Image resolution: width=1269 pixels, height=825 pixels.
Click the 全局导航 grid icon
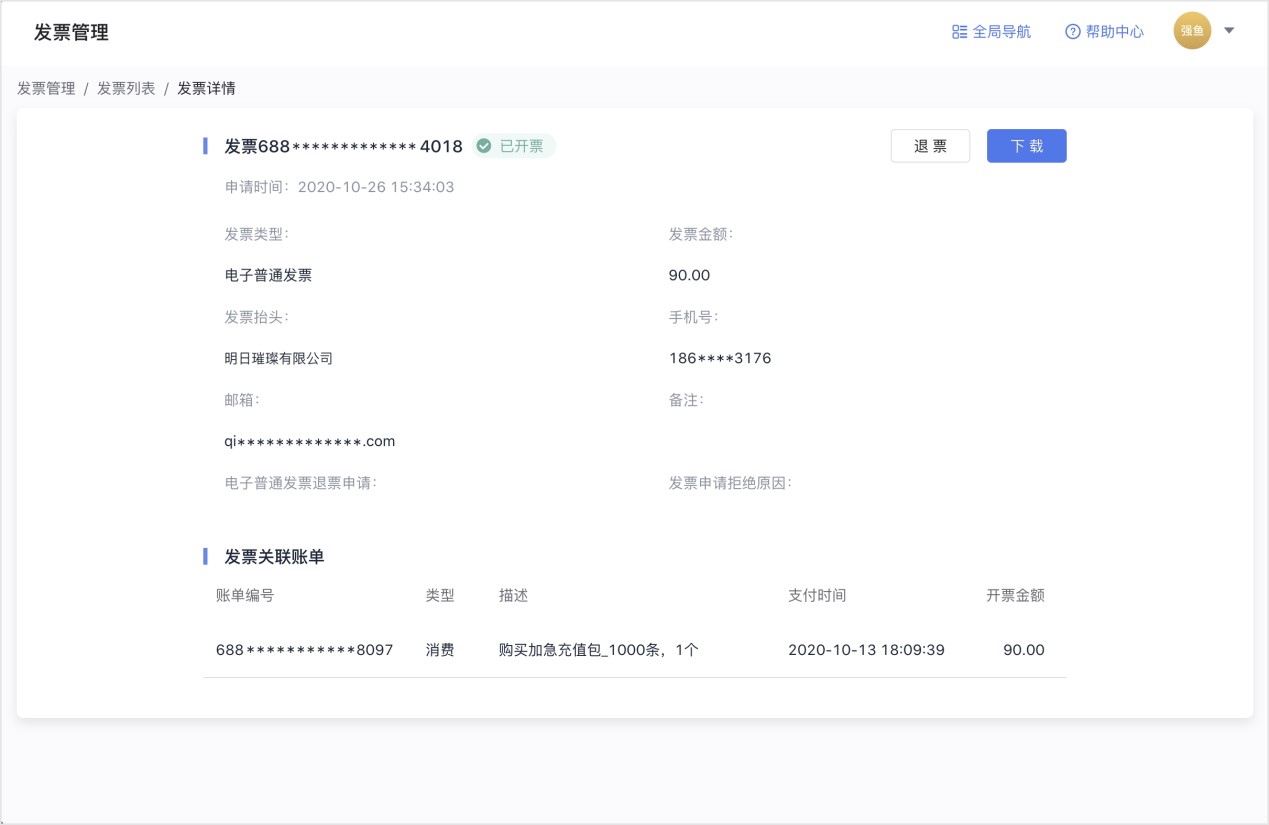(x=959, y=32)
